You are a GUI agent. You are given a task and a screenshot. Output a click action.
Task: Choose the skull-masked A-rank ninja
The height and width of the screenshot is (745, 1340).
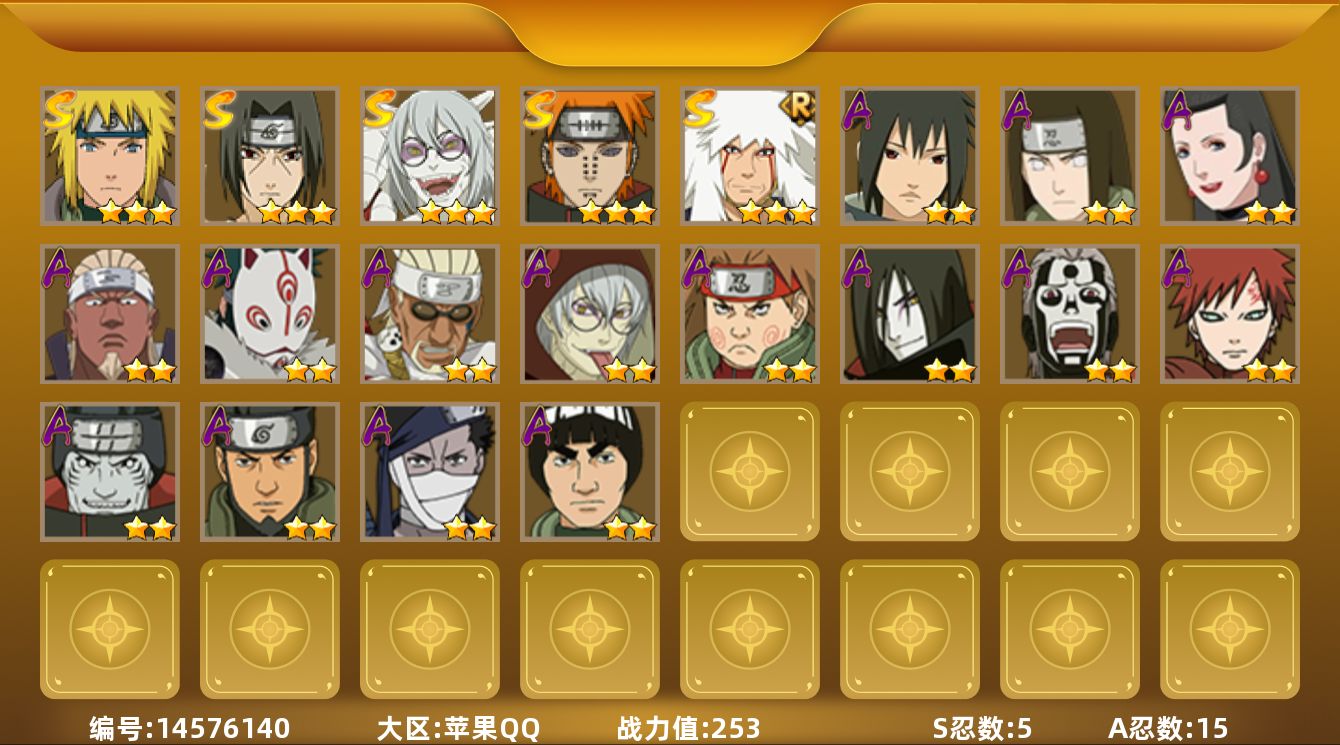pyautogui.click(x=1070, y=314)
